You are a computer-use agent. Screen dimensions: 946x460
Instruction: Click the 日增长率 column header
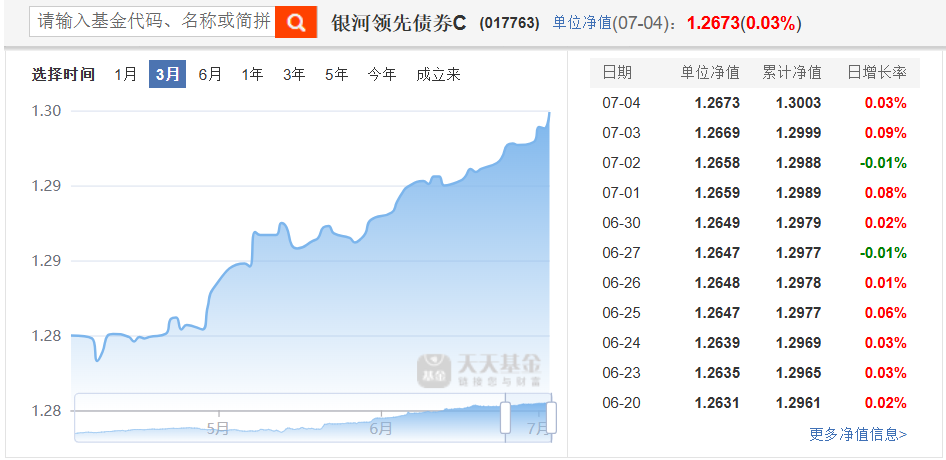tap(877, 72)
